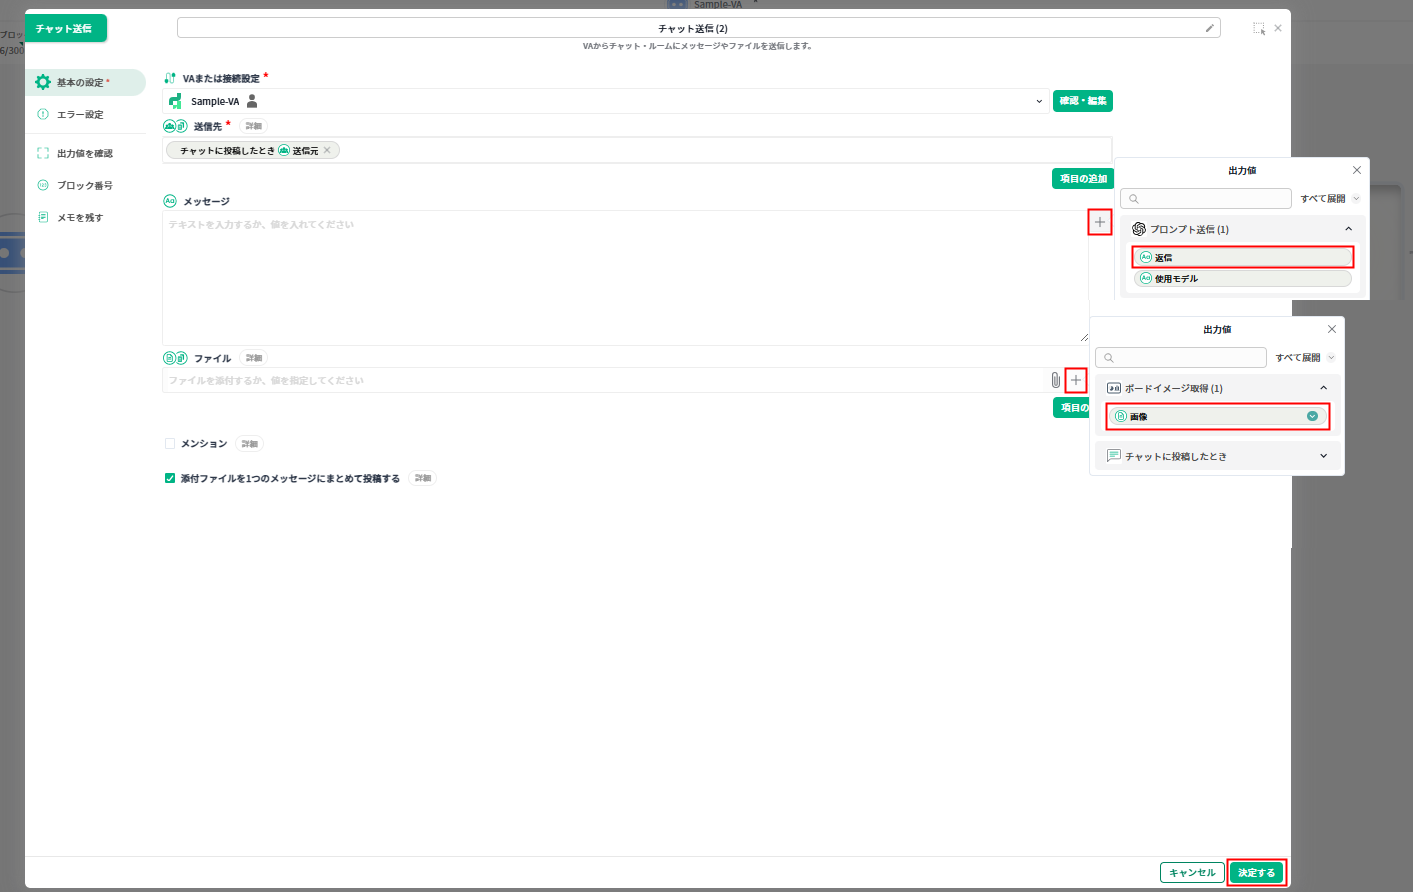
Task: Collapse the プロンプト送信 (1) group
Action: coord(1348,229)
